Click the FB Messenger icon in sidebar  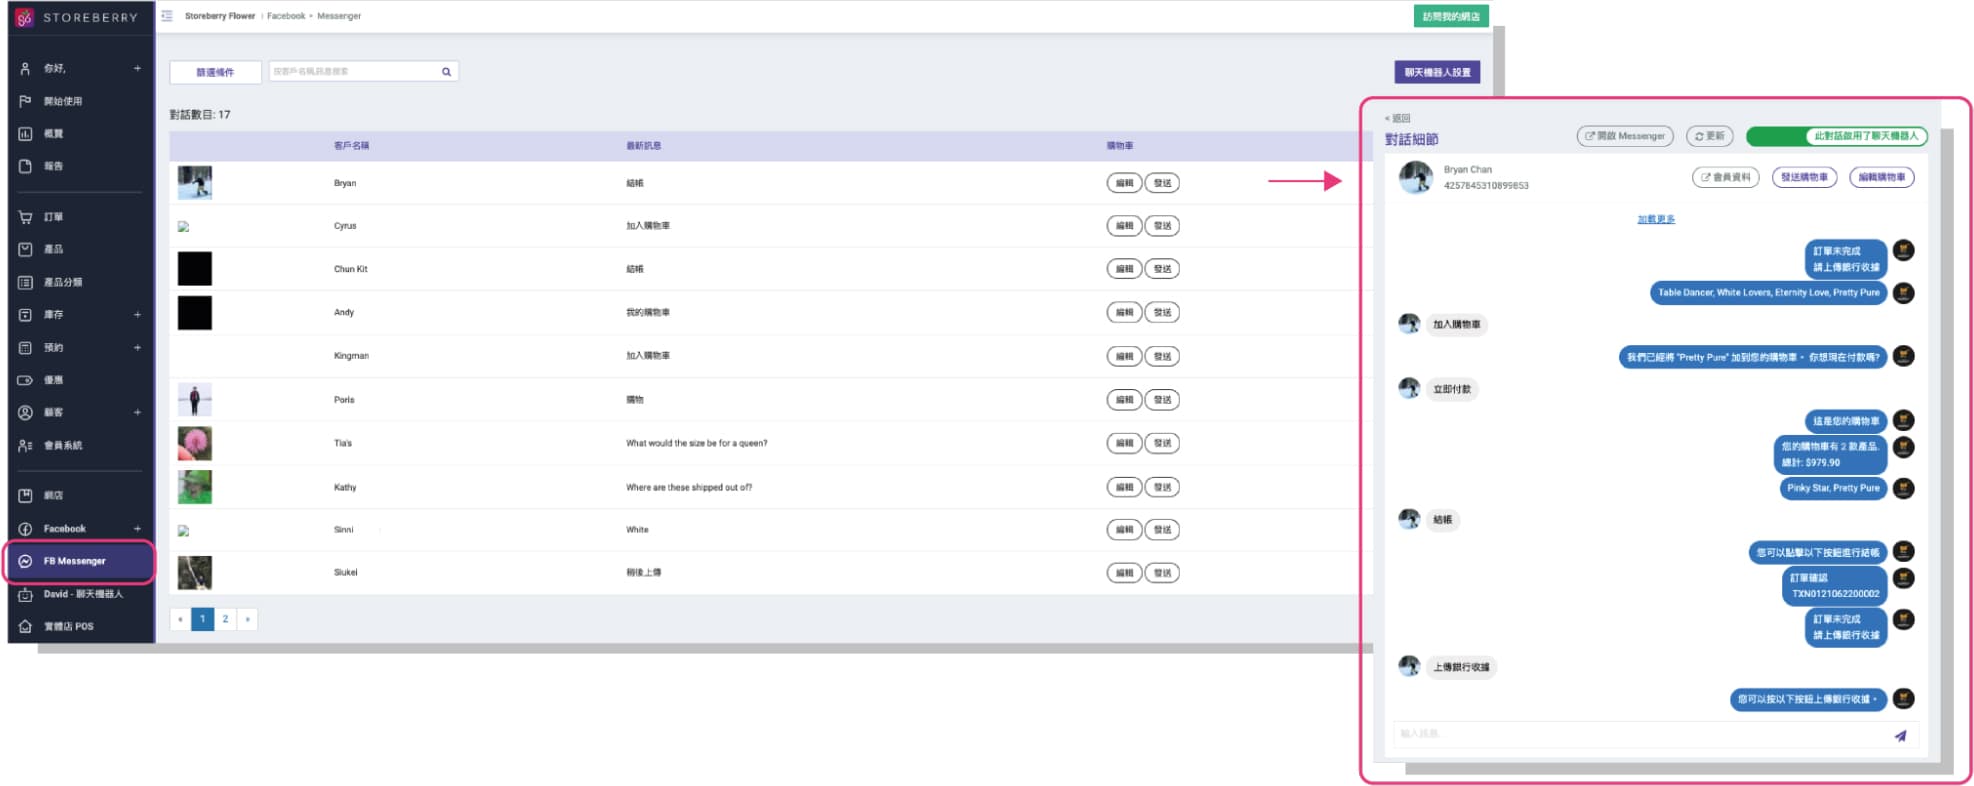(x=25, y=561)
